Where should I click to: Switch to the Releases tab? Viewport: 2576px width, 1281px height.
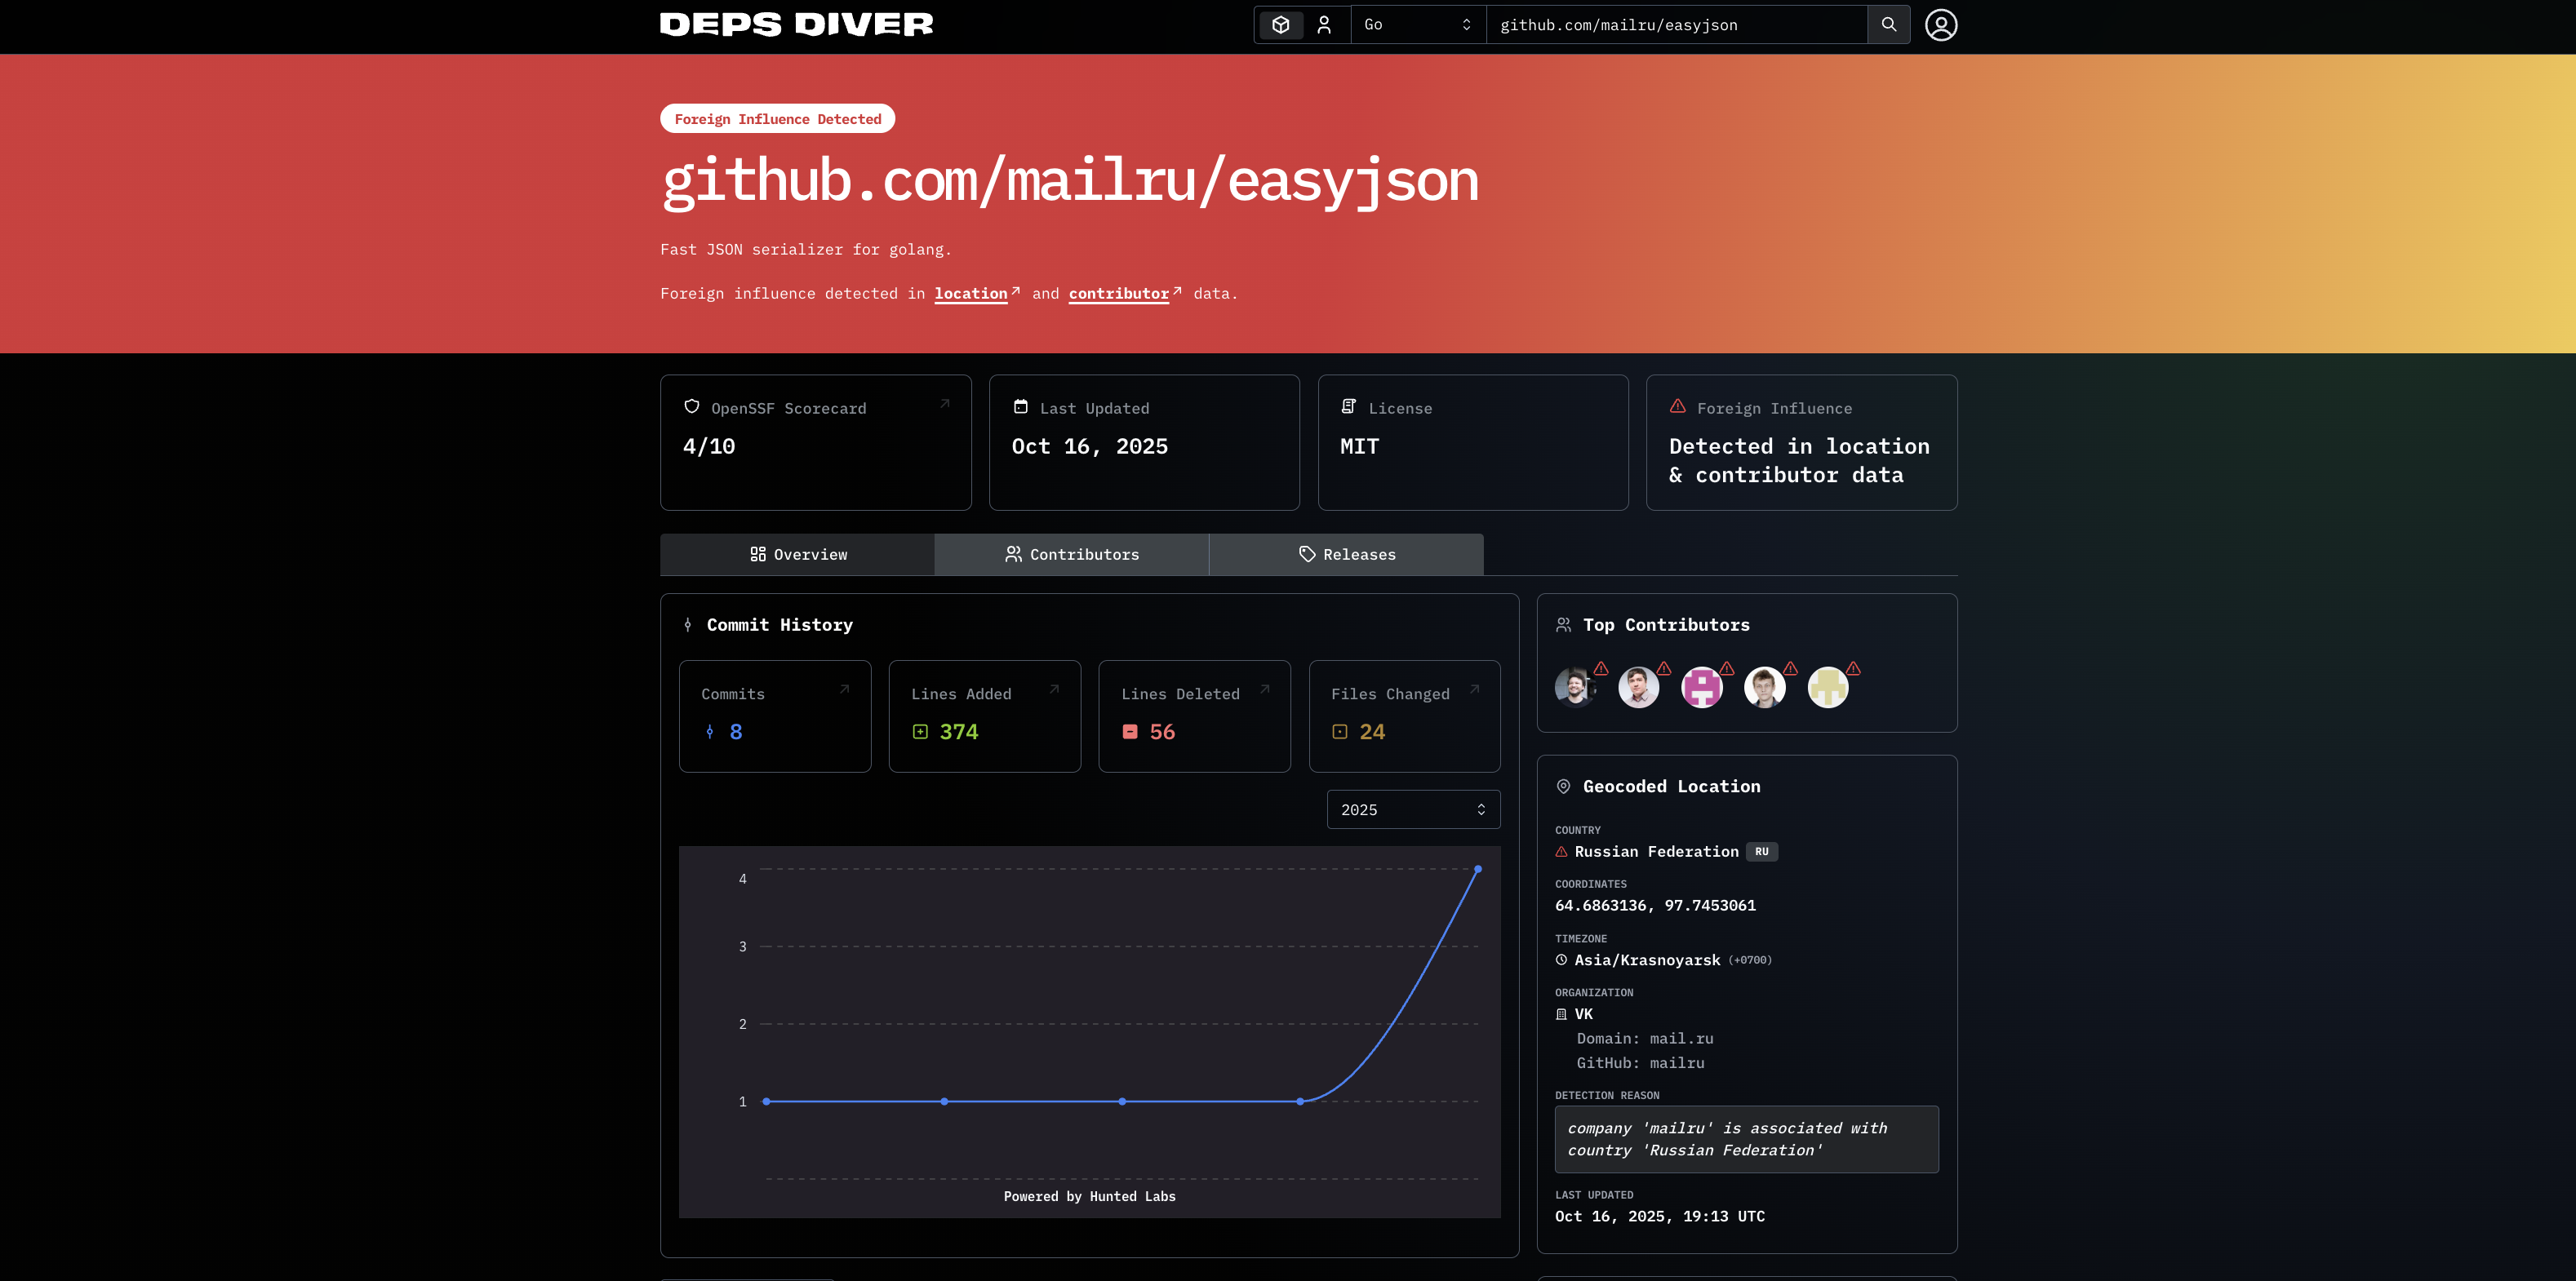point(1346,555)
